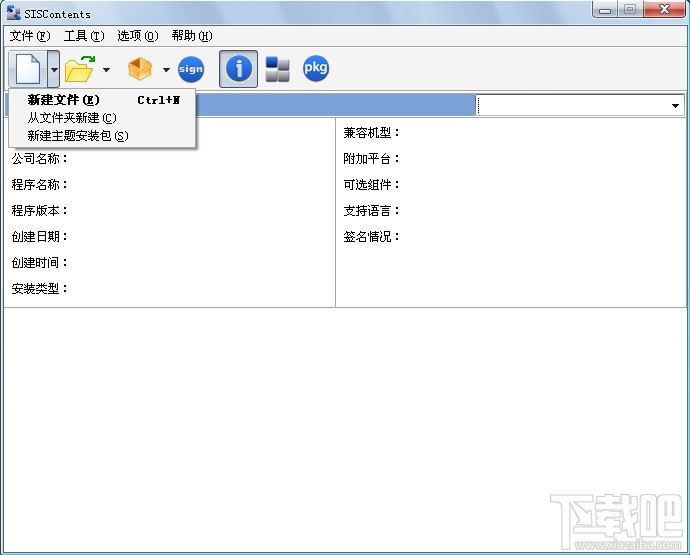690x555 pixels.
Task: Choose 从文件夹新建(C) menu entry
Action: coord(103,118)
